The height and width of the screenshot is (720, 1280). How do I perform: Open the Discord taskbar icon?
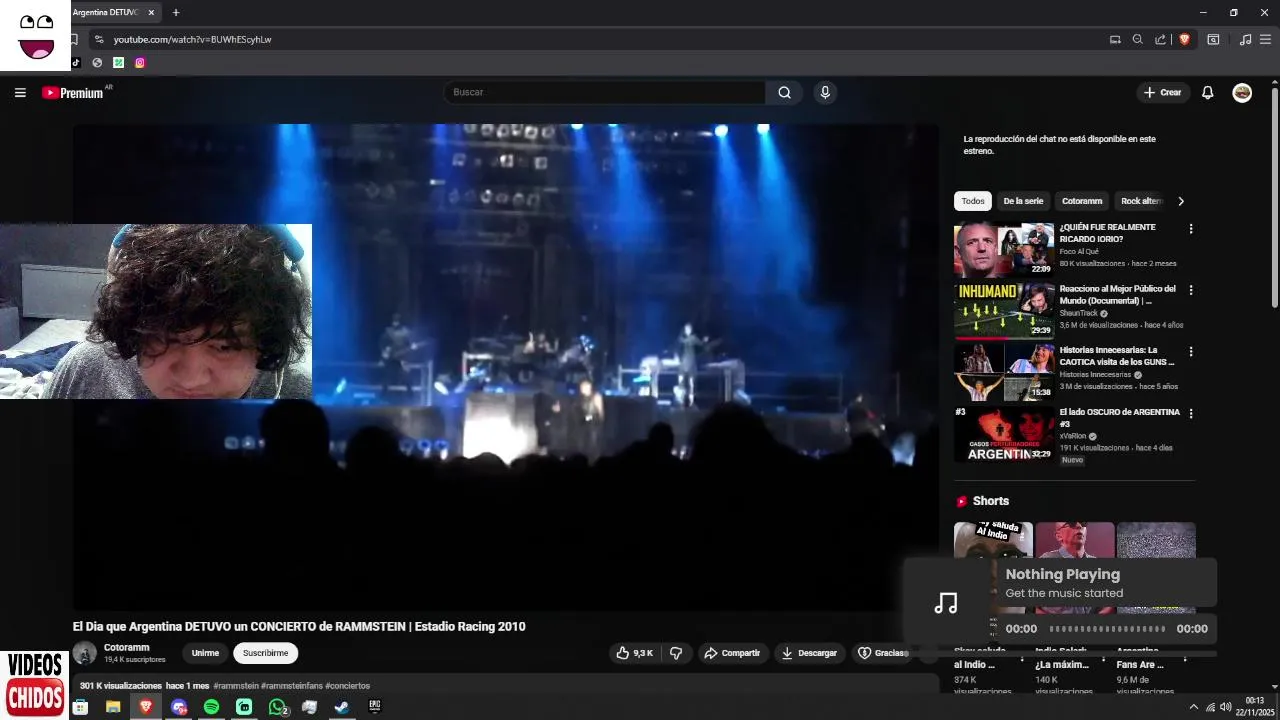coord(179,706)
